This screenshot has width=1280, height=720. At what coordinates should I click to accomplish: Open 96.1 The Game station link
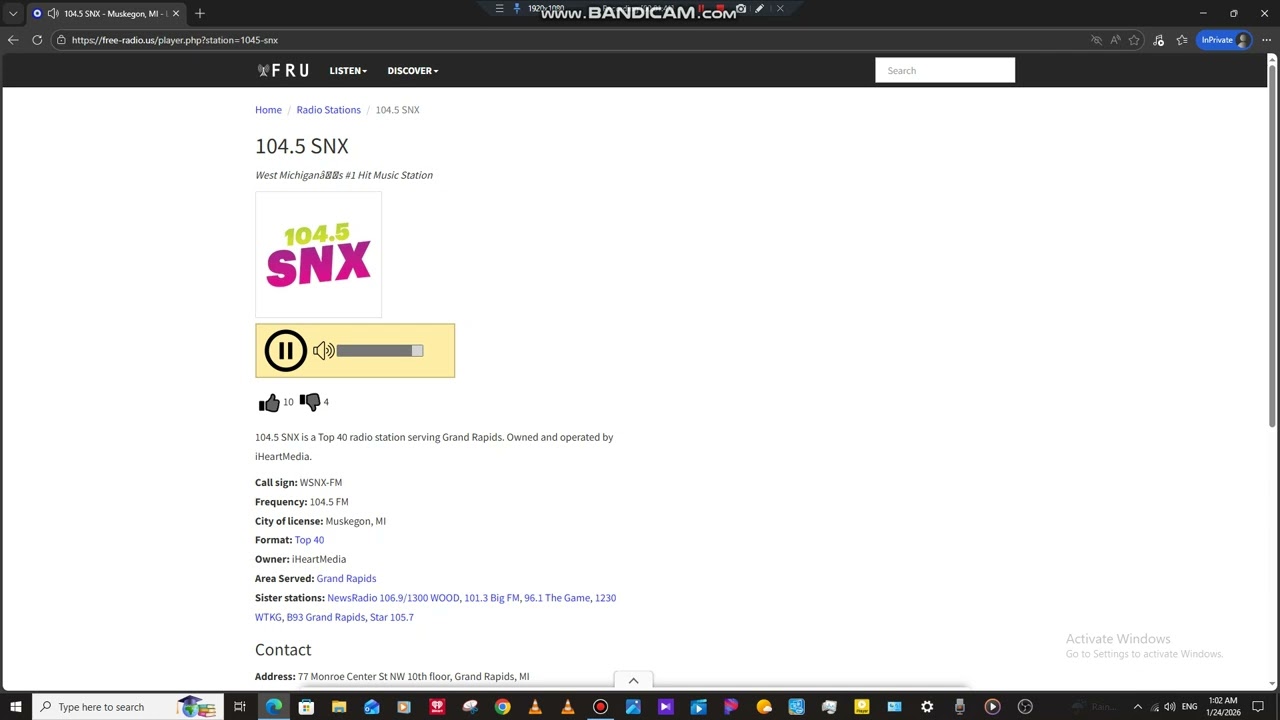(557, 598)
